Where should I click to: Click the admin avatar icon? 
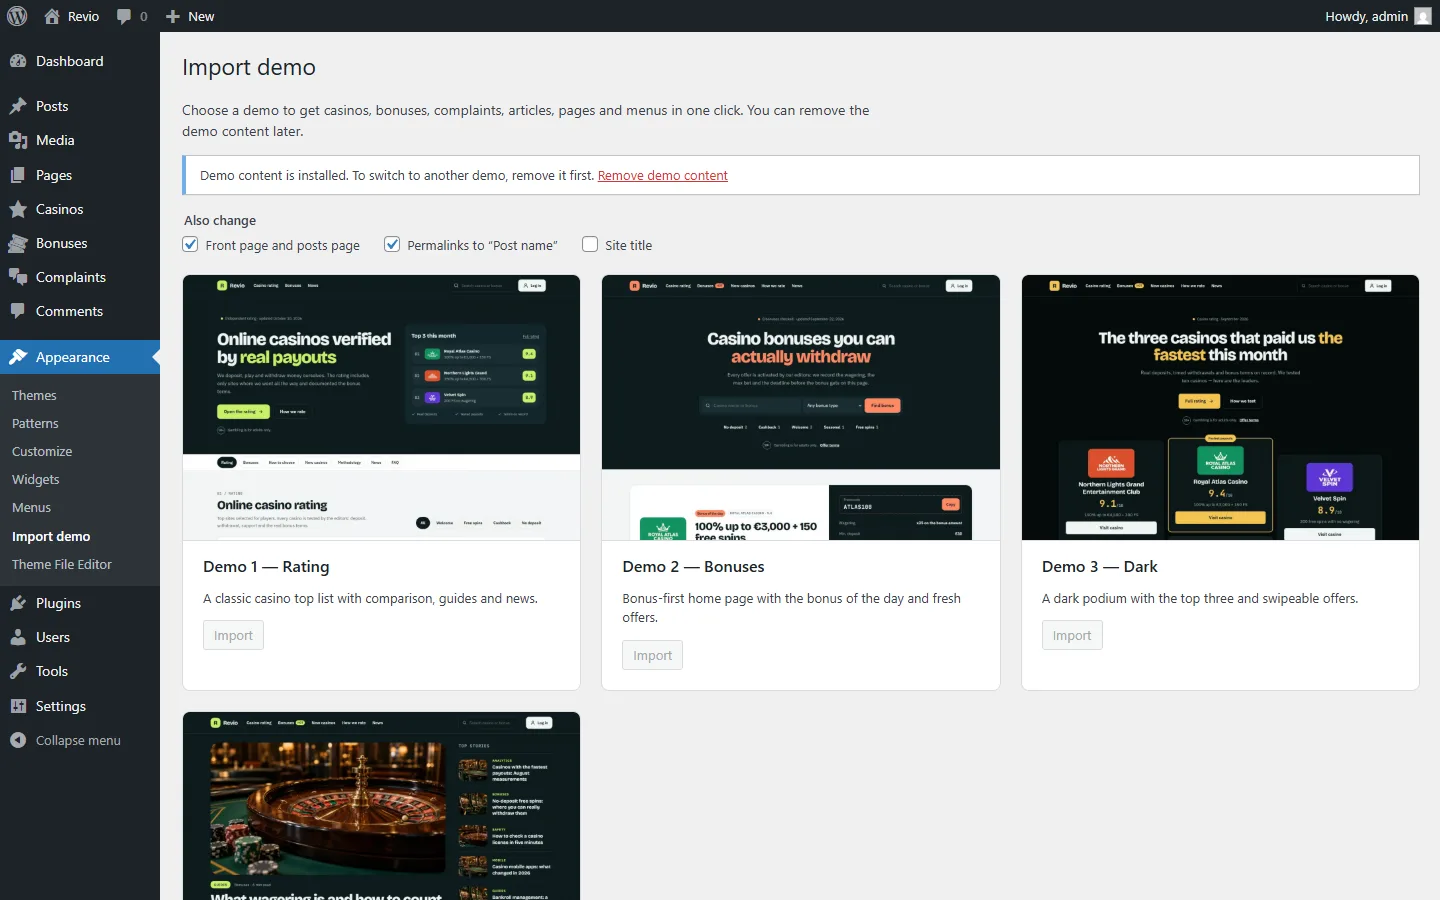point(1423,16)
